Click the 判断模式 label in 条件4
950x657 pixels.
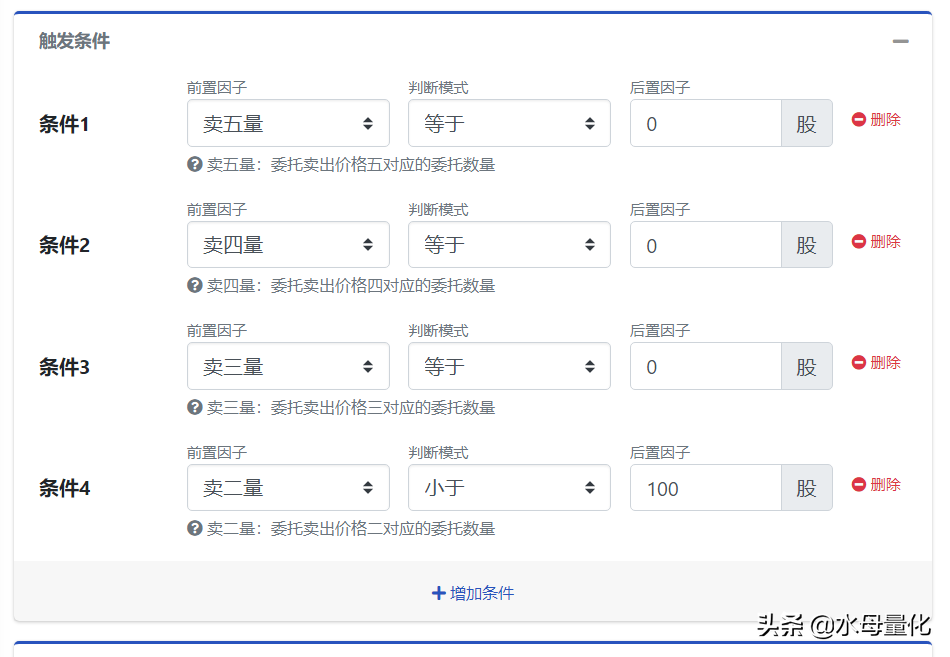(x=438, y=453)
